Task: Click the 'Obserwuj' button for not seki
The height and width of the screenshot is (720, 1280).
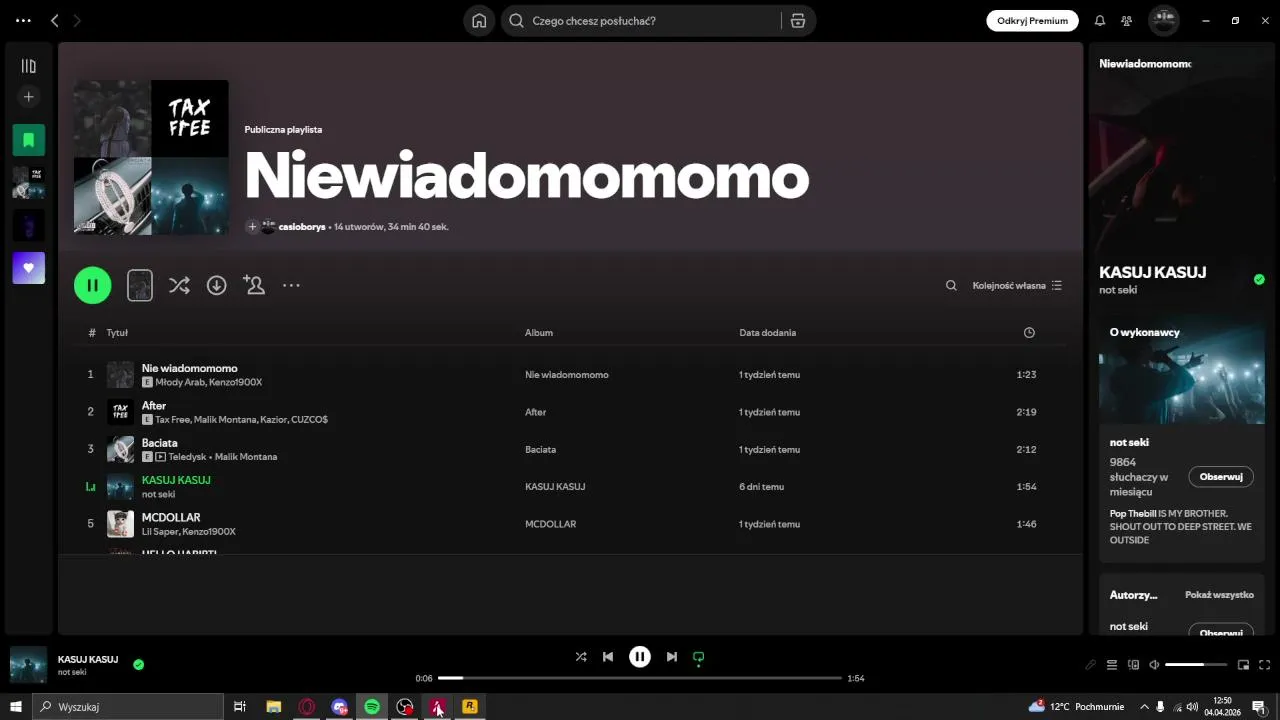Action: (1220, 477)
